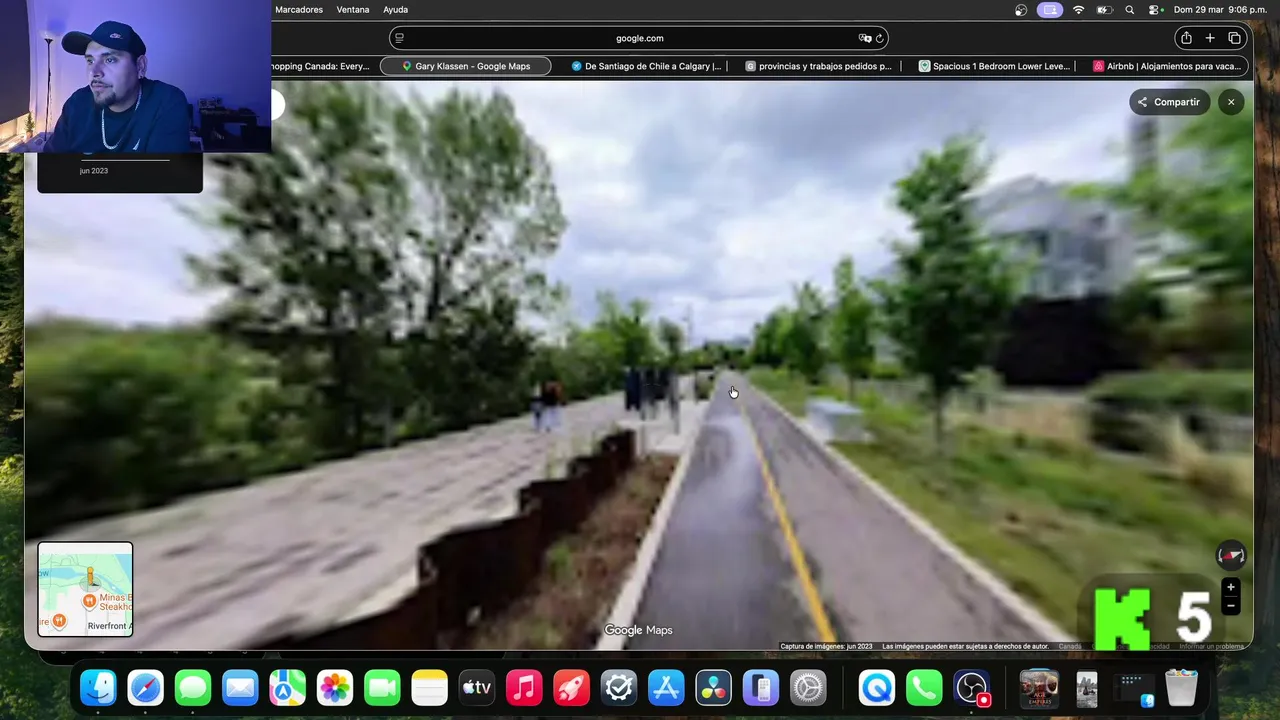This screenshot has height=720, width=1280.
Task: Click the Compartir share button
Action: click(x=1169, y=102)
